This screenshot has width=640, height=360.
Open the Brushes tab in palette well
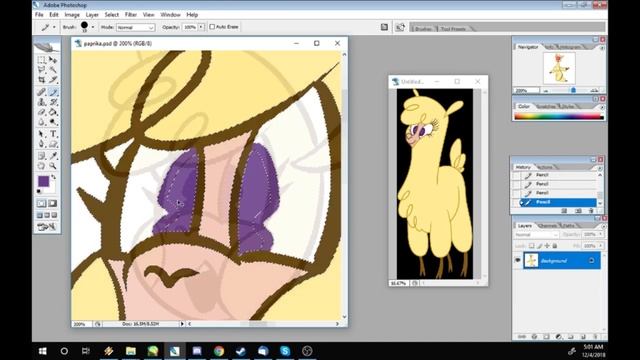tap(423, 29)
